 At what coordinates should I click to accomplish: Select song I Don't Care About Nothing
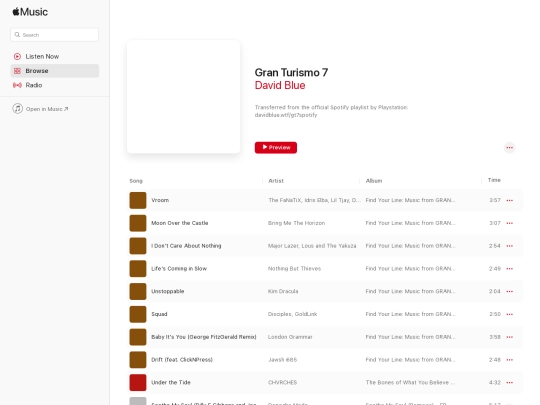pyautogui.click(x=186, y=246)
